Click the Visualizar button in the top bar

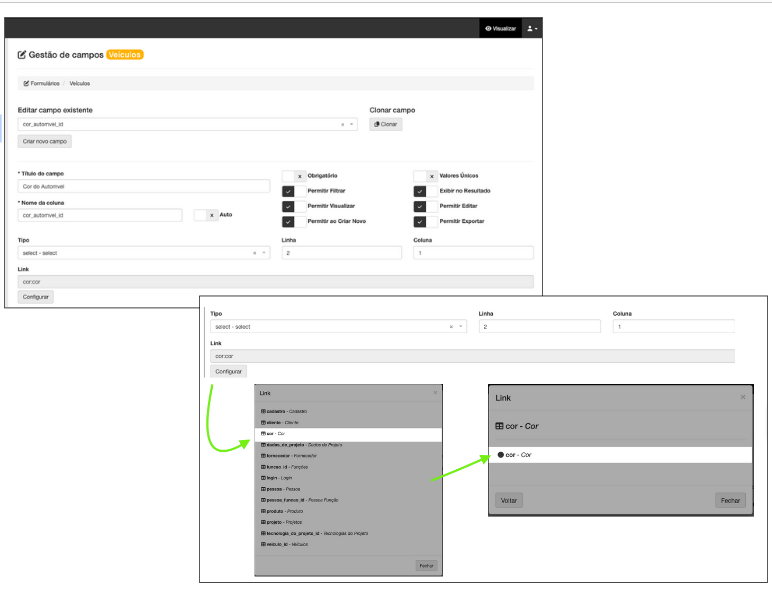[500, 29]
